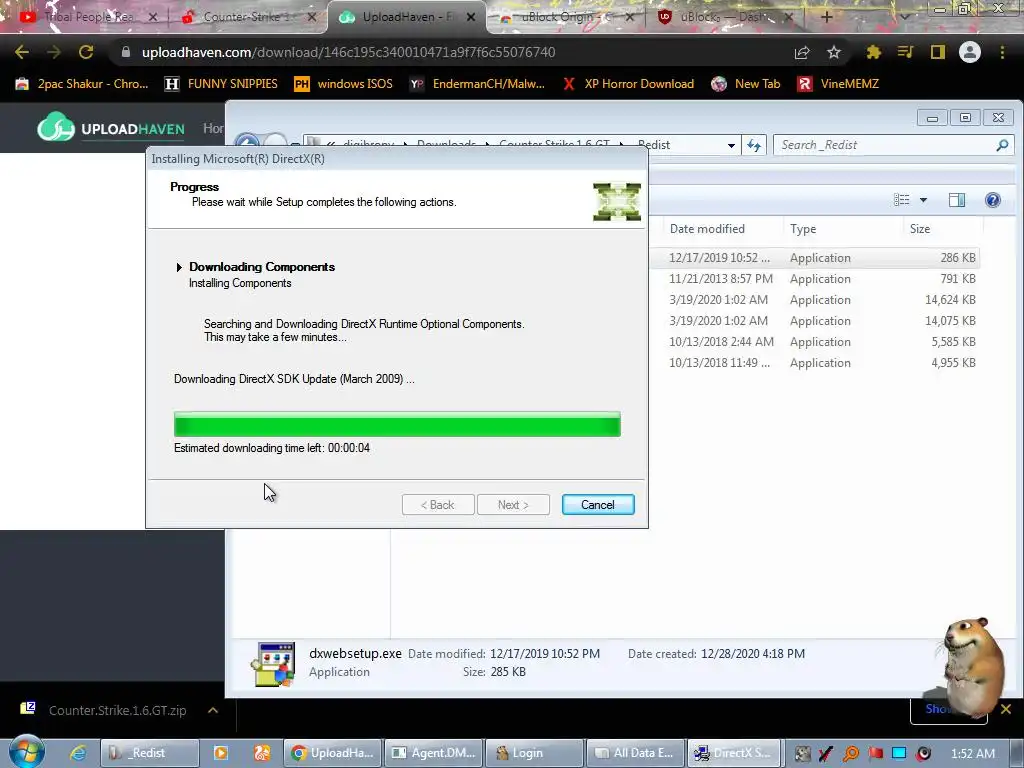
Task: Expand view options dropdown arrow
Action: coord(923,200)
